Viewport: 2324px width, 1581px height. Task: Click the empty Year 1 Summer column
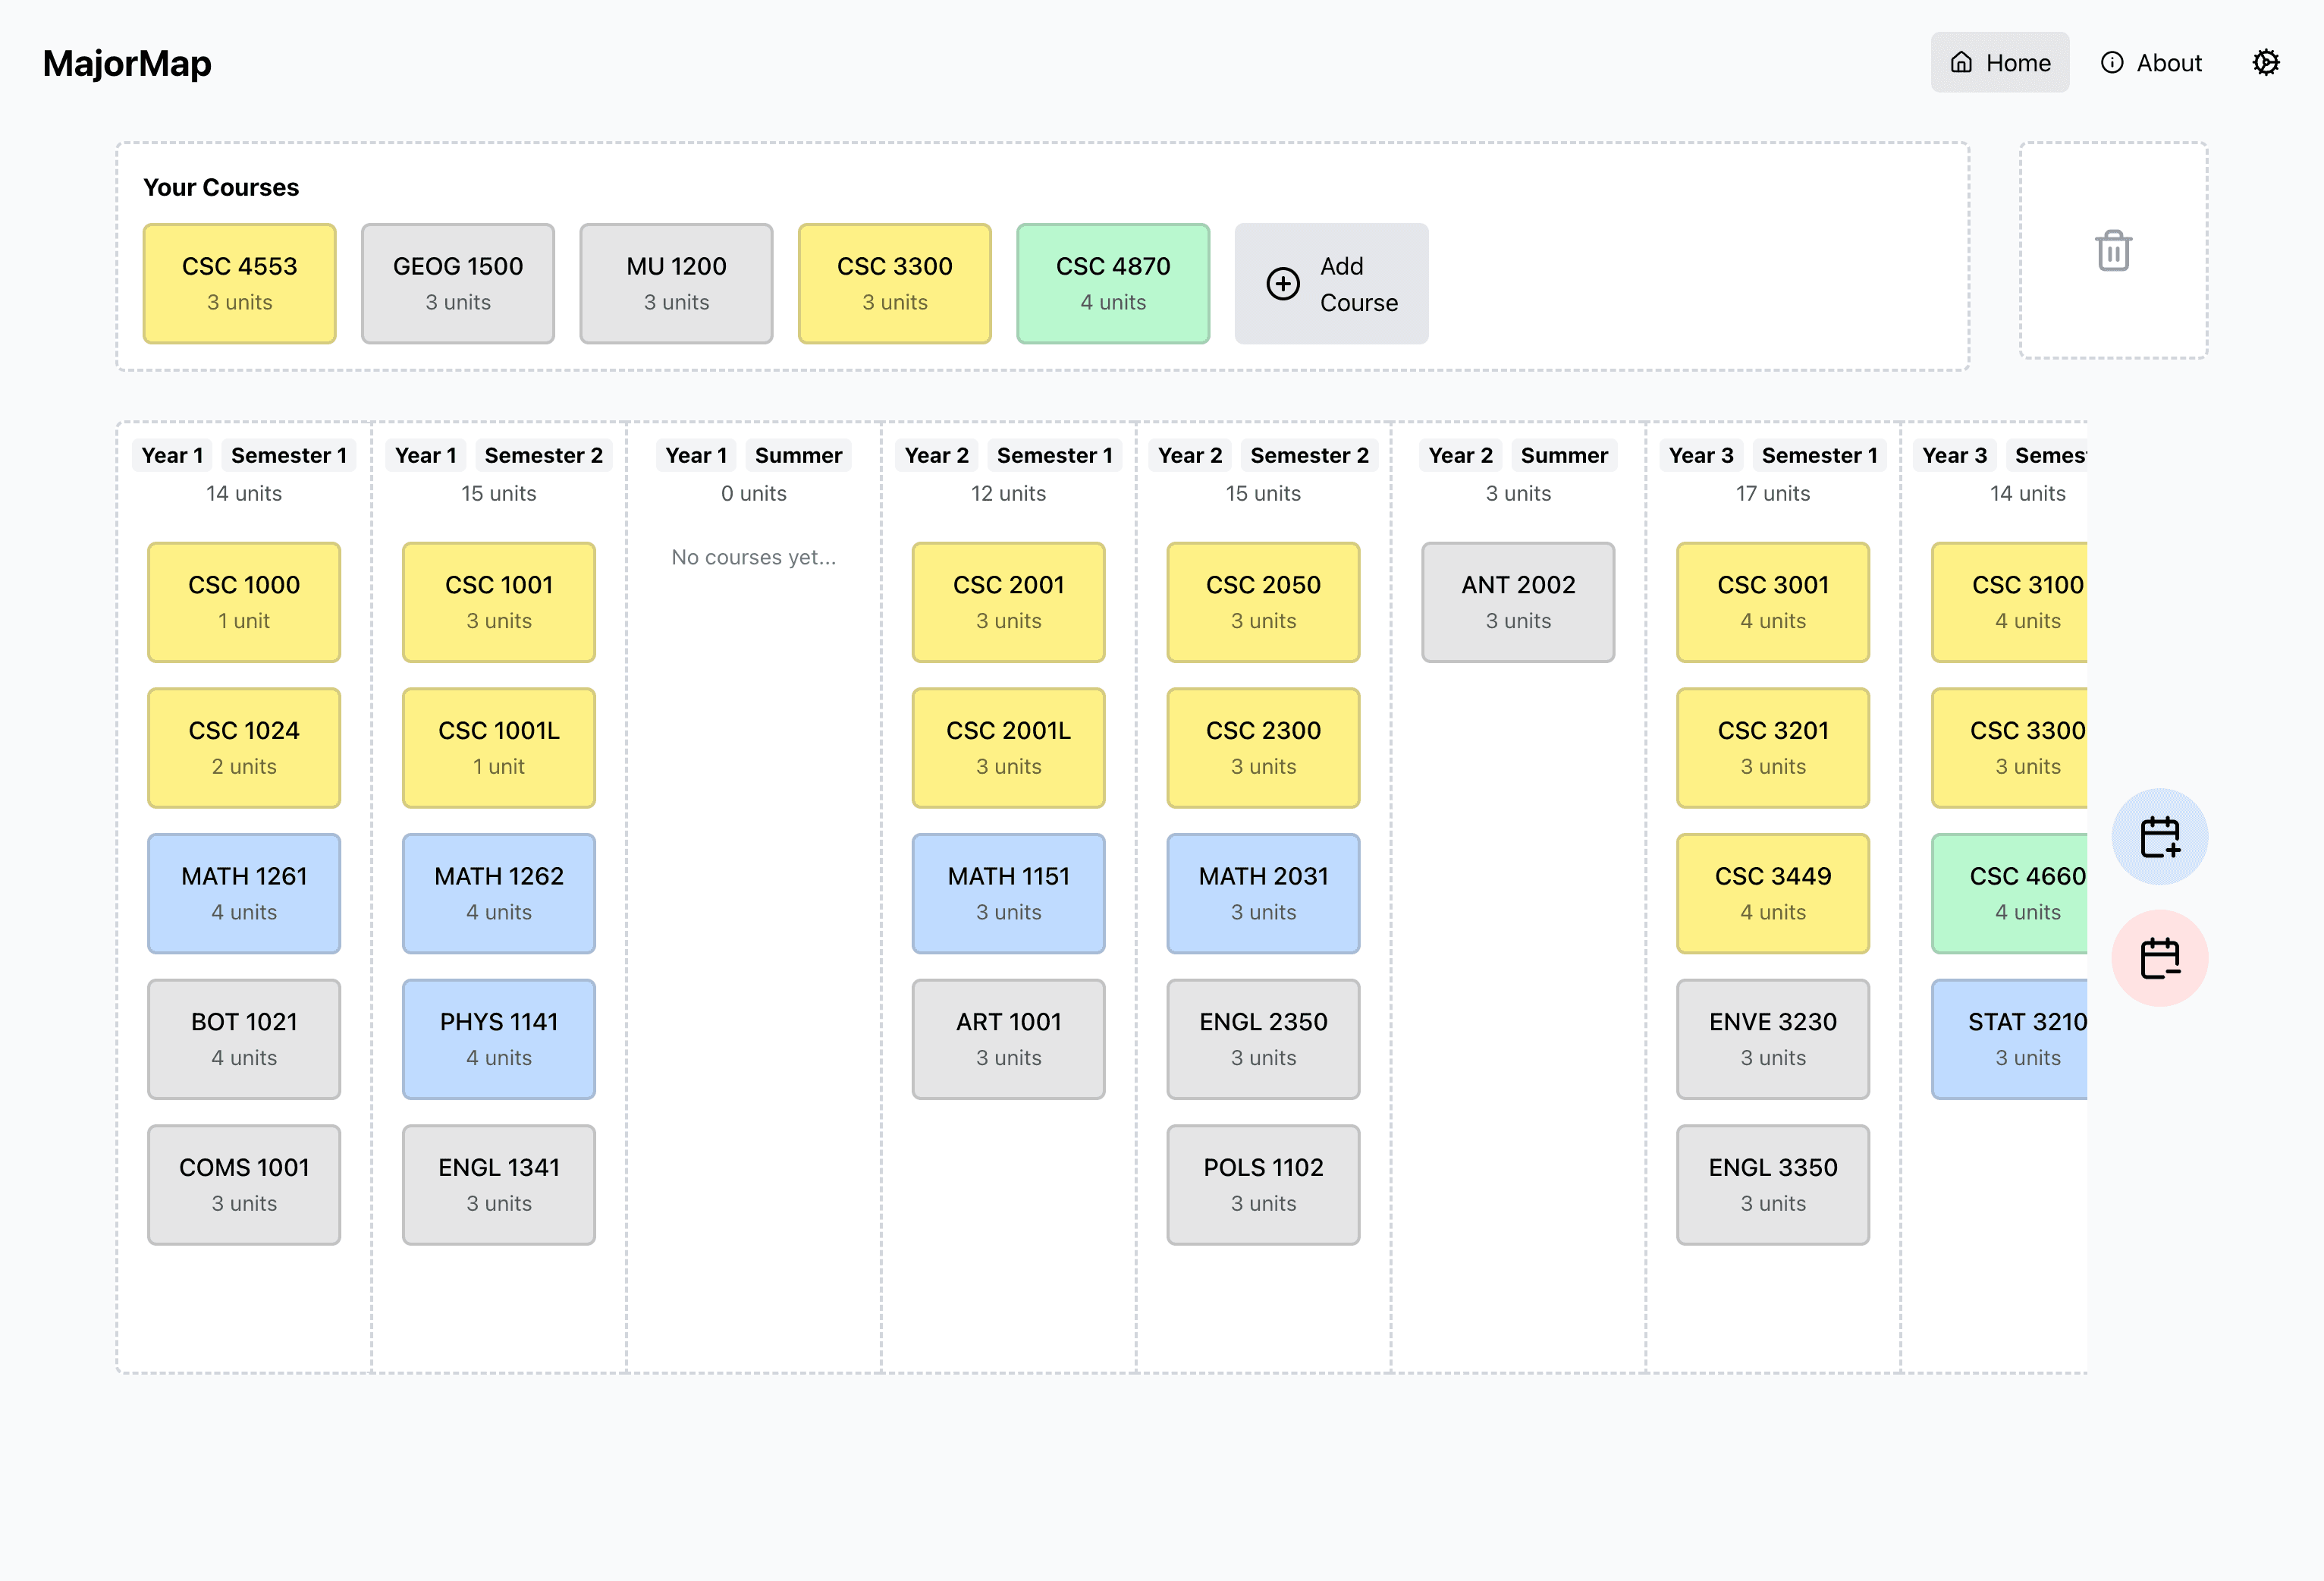pos(754,900)
